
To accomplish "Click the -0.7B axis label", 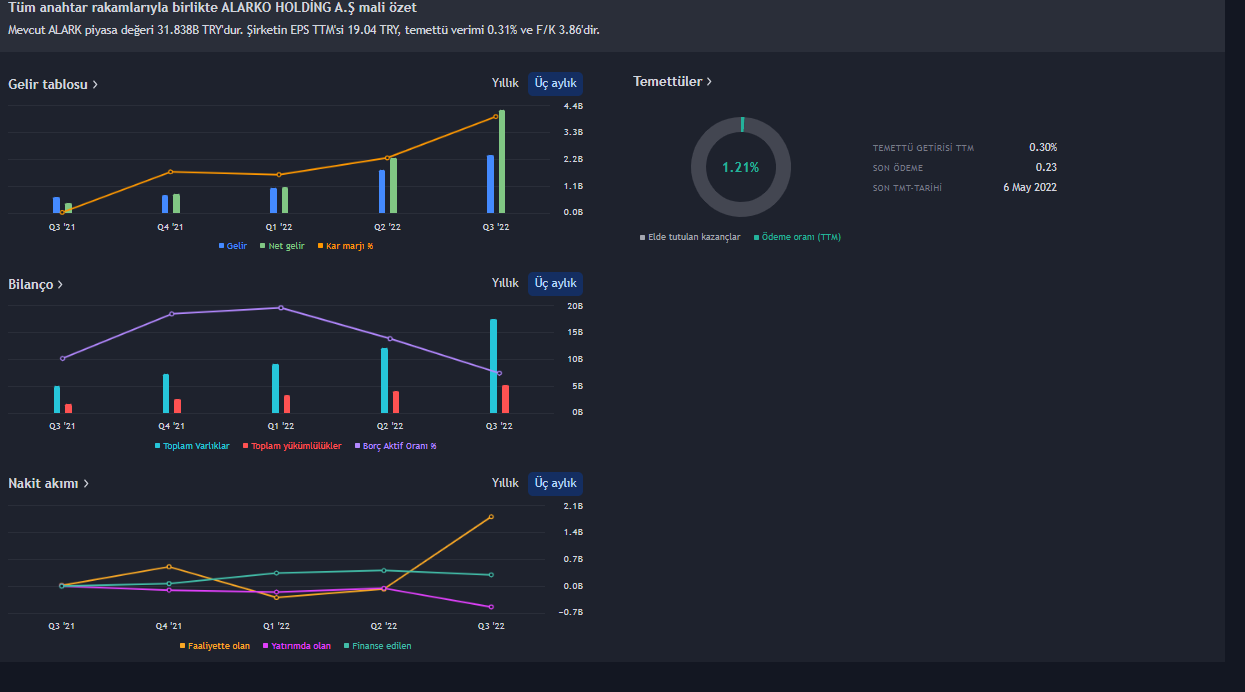I will pos(572,612).
